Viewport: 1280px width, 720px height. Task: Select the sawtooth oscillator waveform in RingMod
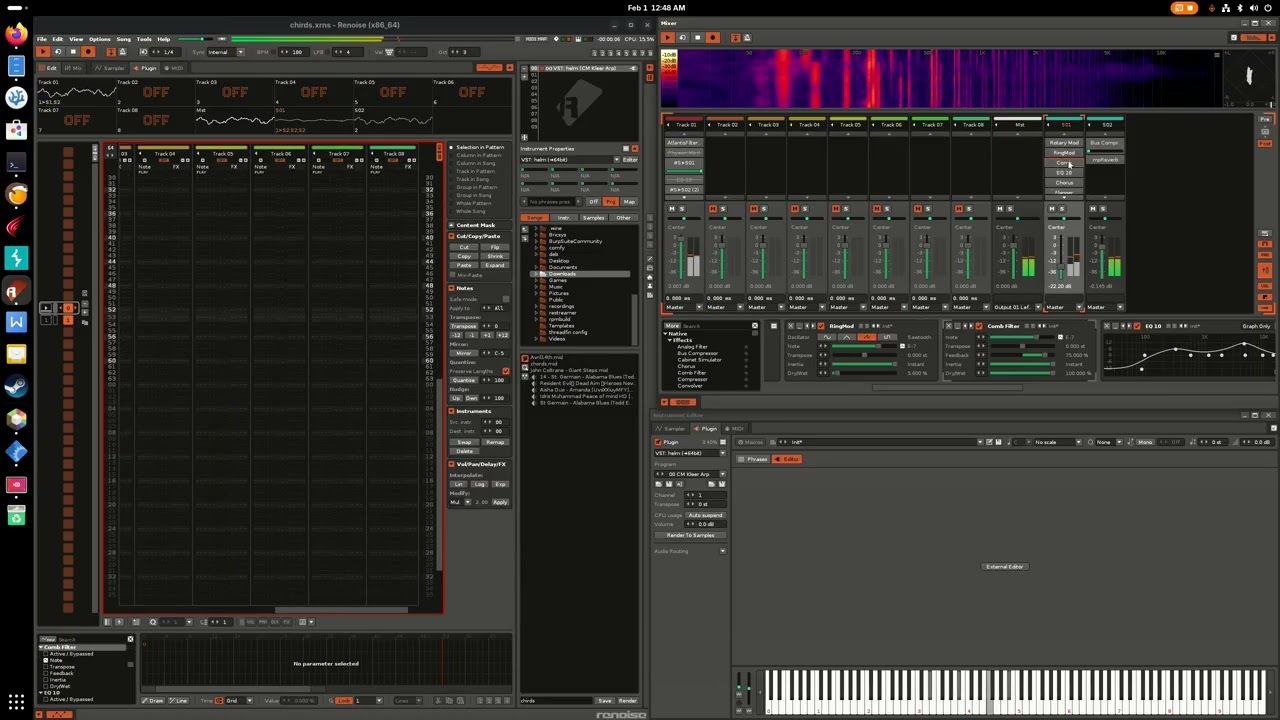click(x=867, y=337)
